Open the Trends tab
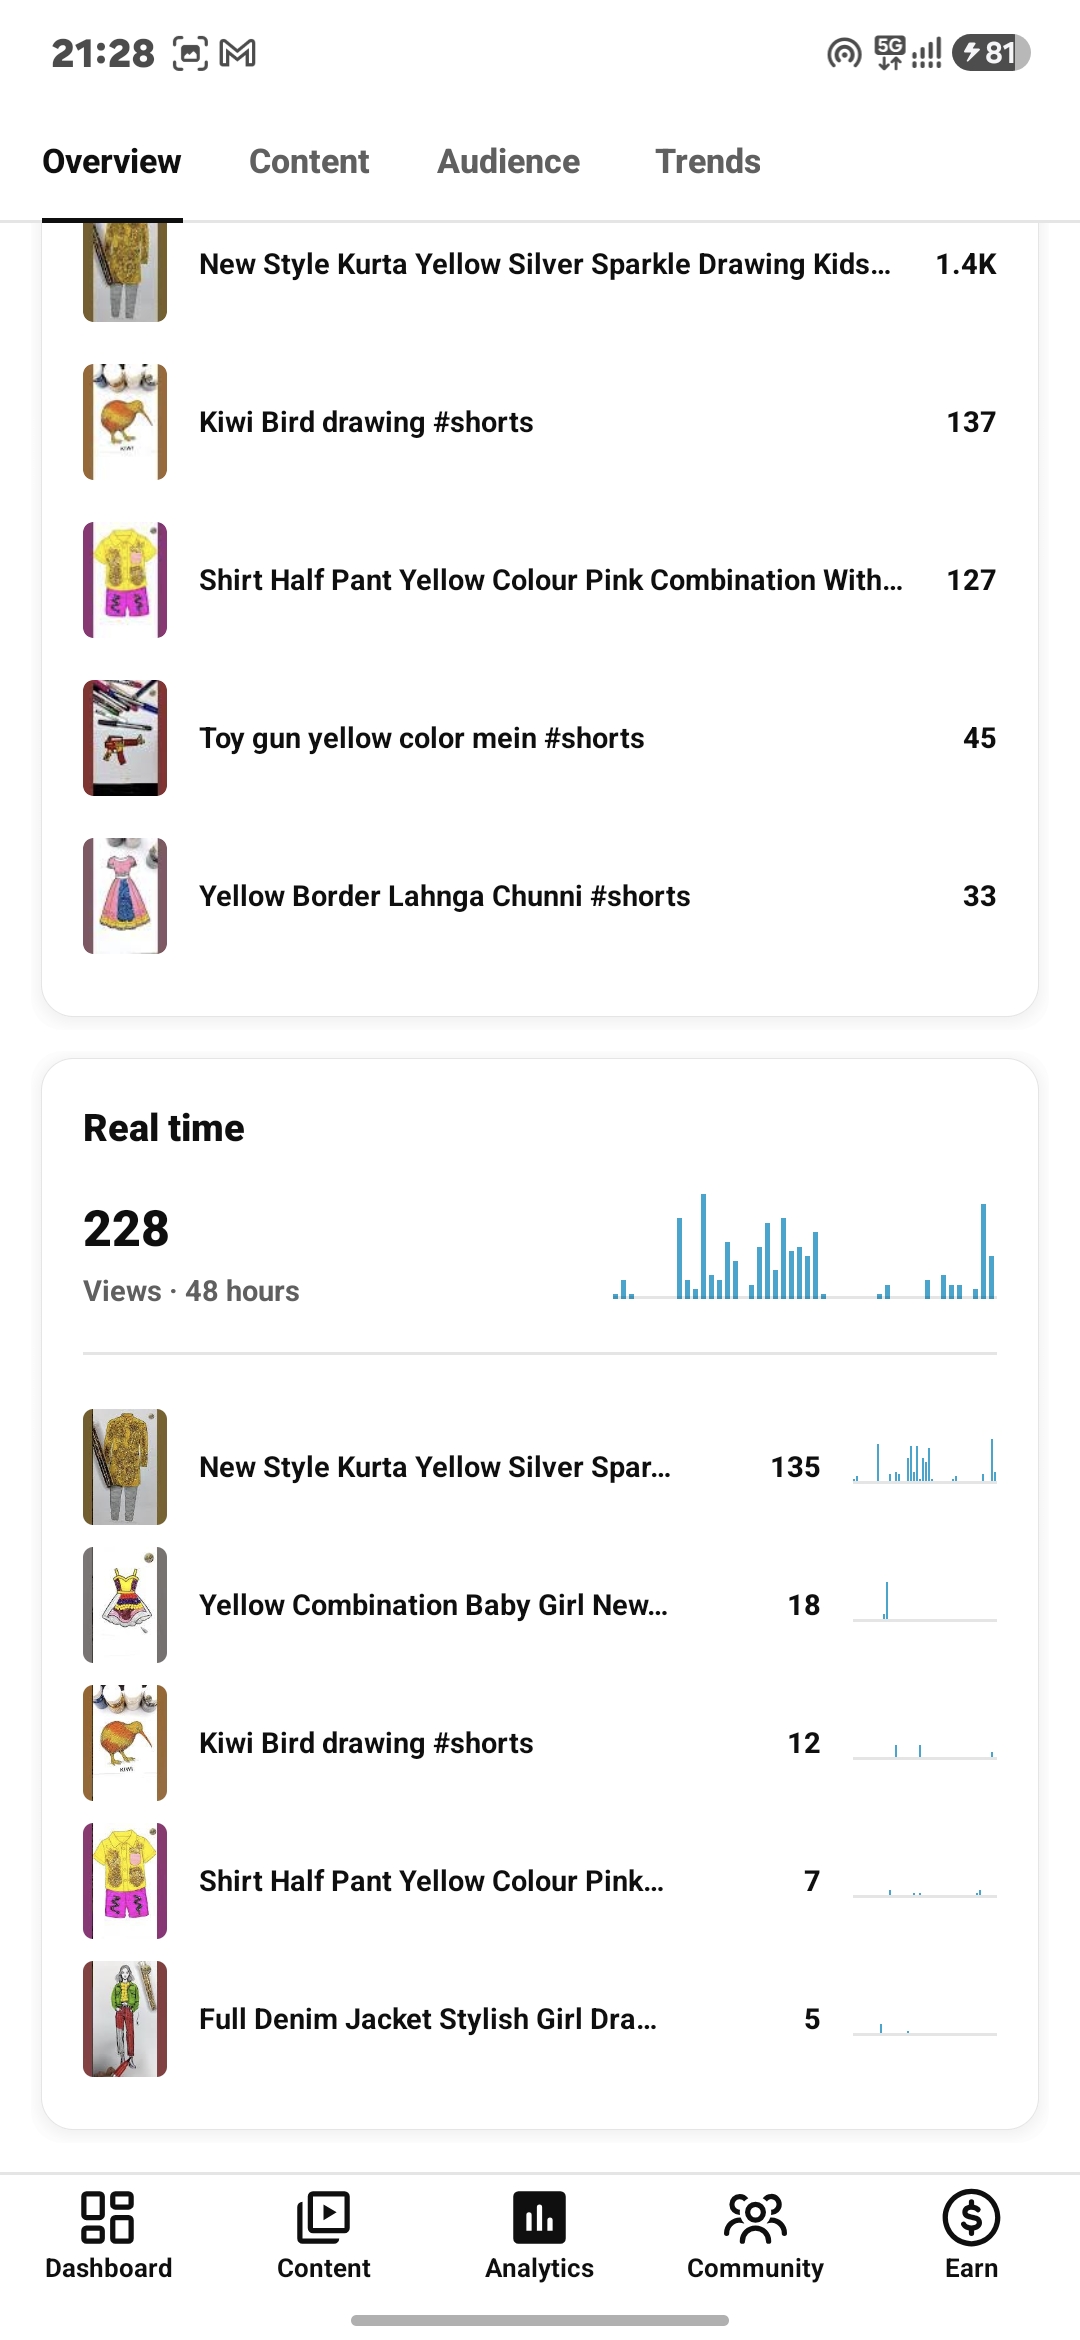 [708, 162]
